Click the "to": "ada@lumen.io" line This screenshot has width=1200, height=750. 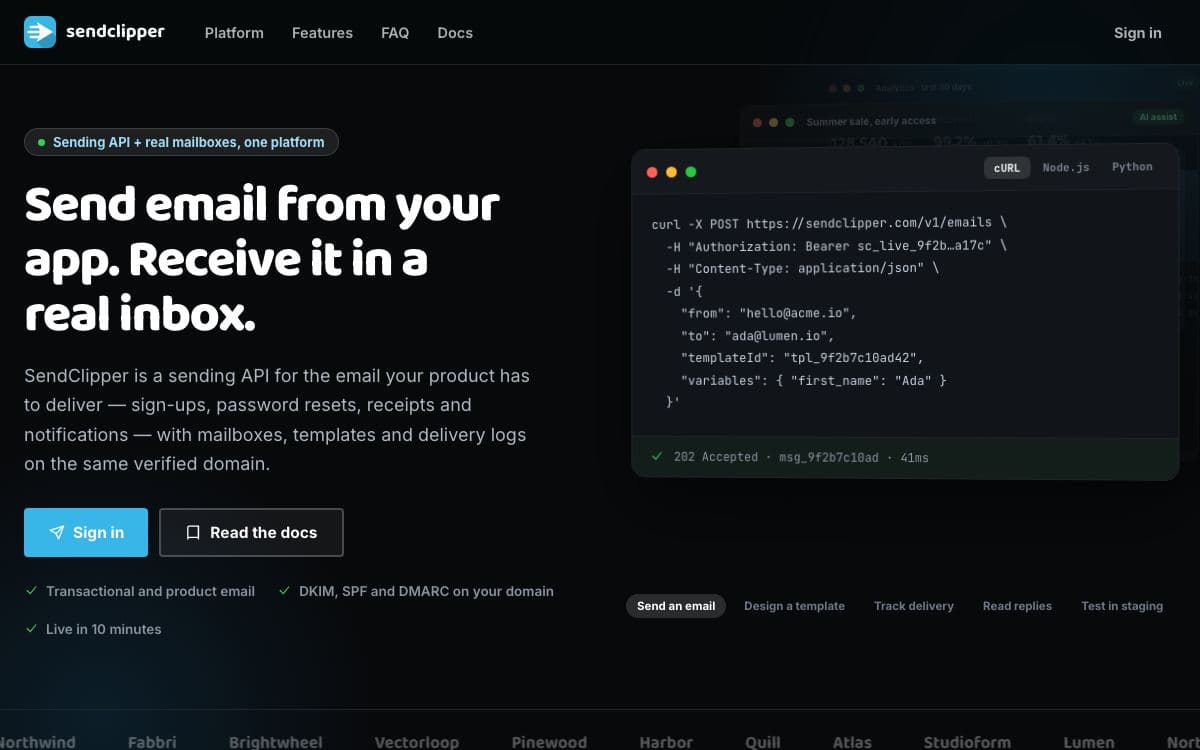(x=757, y=336)
